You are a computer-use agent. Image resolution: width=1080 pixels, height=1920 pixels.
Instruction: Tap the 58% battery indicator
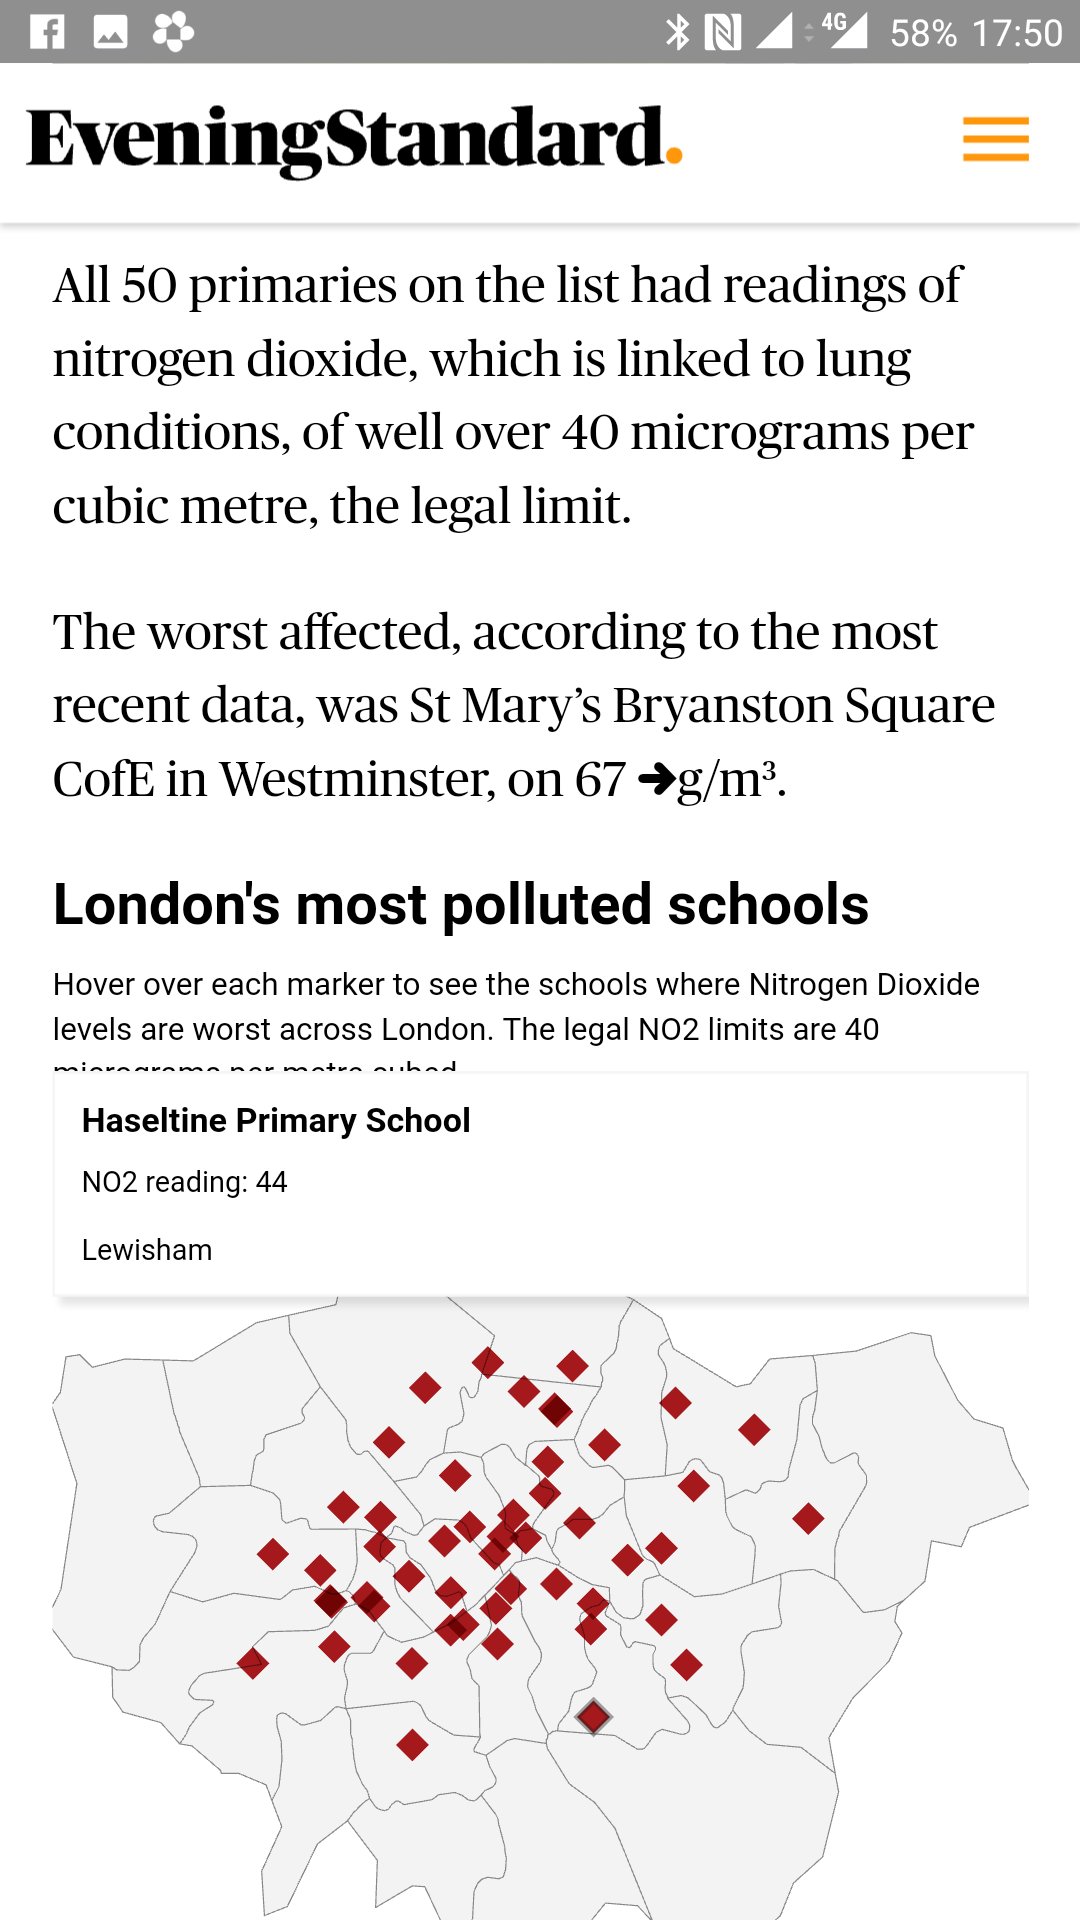(x=923, y=33)
